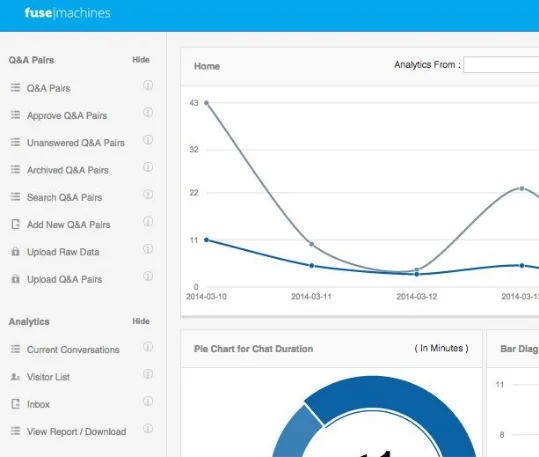Image resolution: width=539 pixels, height=457 pixels.
Task: Click the gray data point at 43
Action: [x=207, y=103]
